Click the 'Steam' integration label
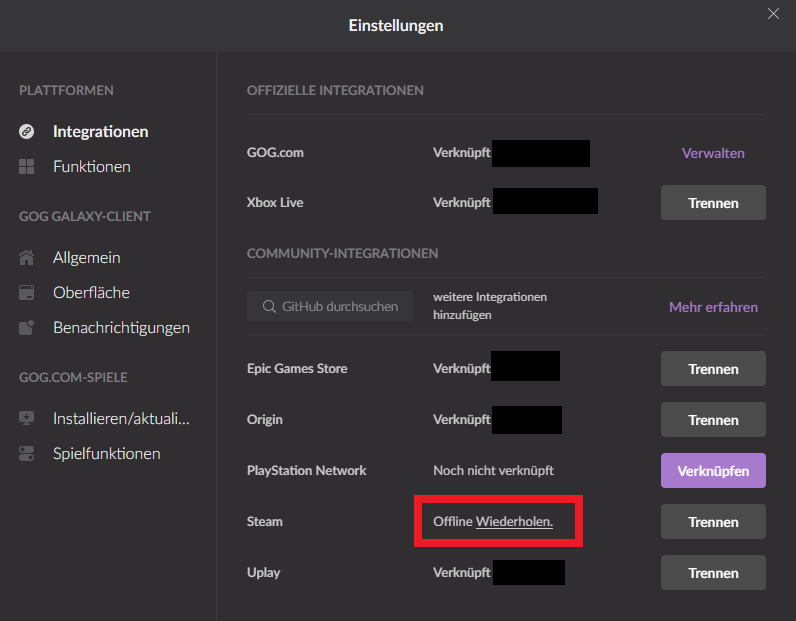Screen dimensions: 796x621 pos(264,521)
